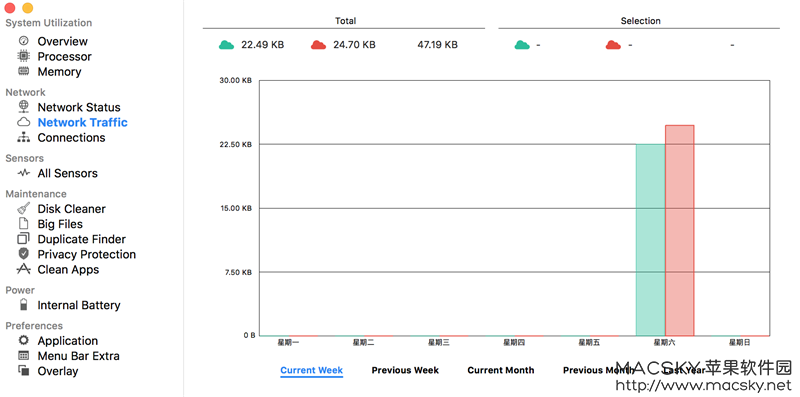Open the Memory module icon
Viewport: 800px width, 397px height.
pyautogui.click(x=23, y=71)
